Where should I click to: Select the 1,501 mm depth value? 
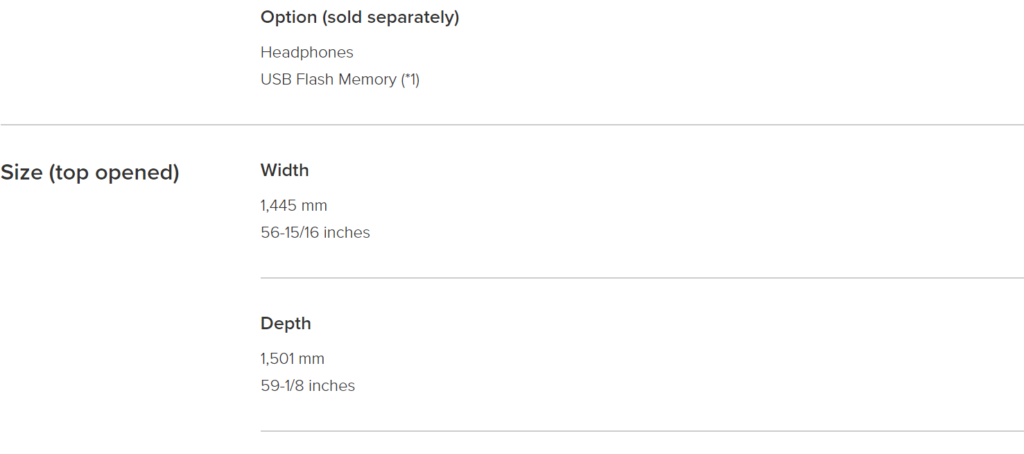[293, 359]
